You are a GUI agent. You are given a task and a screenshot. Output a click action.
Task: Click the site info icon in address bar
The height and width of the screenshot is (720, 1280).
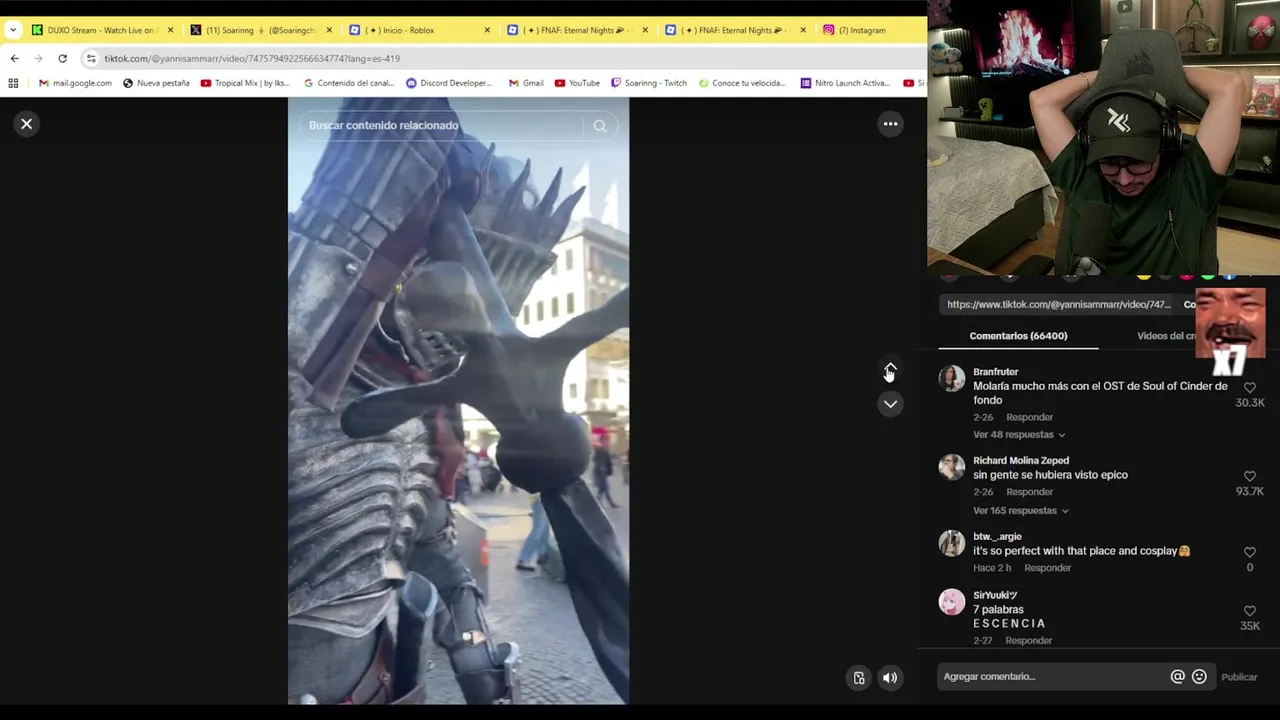[91, 59]
